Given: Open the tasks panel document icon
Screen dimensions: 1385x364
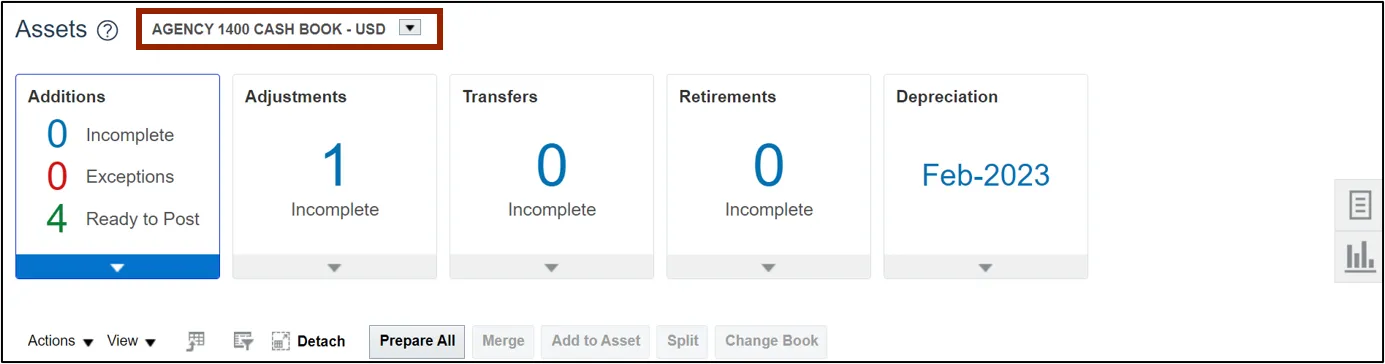Looking at the screenshot, I should [1360, 206].
